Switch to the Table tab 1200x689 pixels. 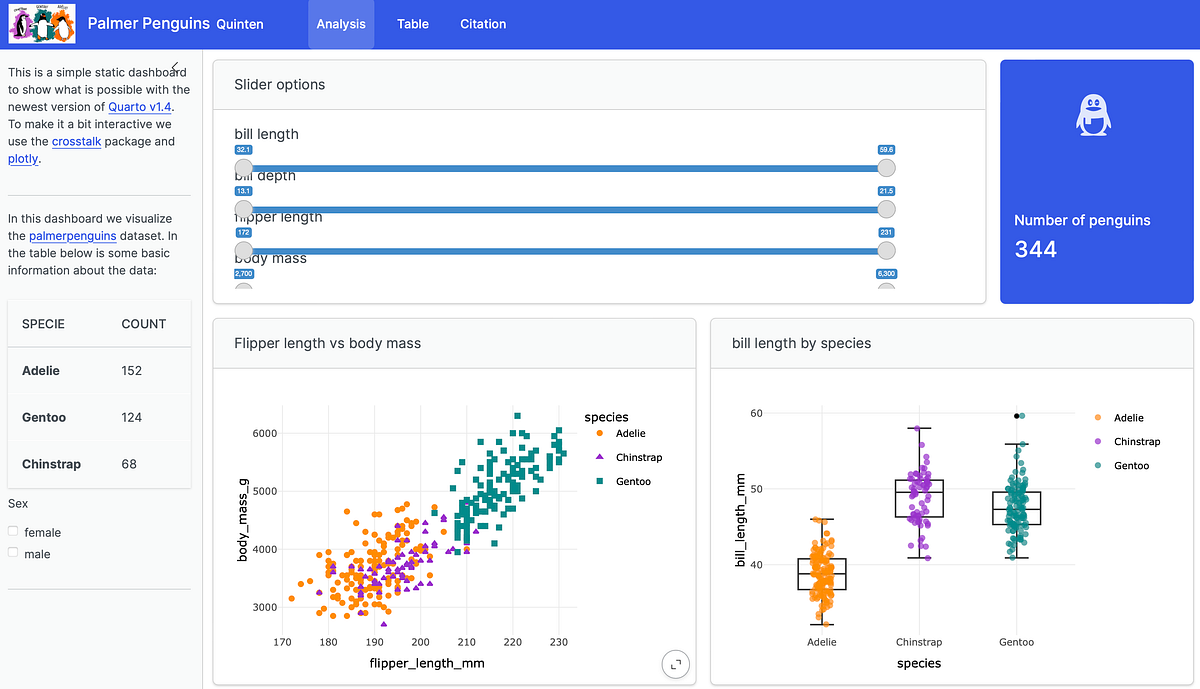(412, 24)
